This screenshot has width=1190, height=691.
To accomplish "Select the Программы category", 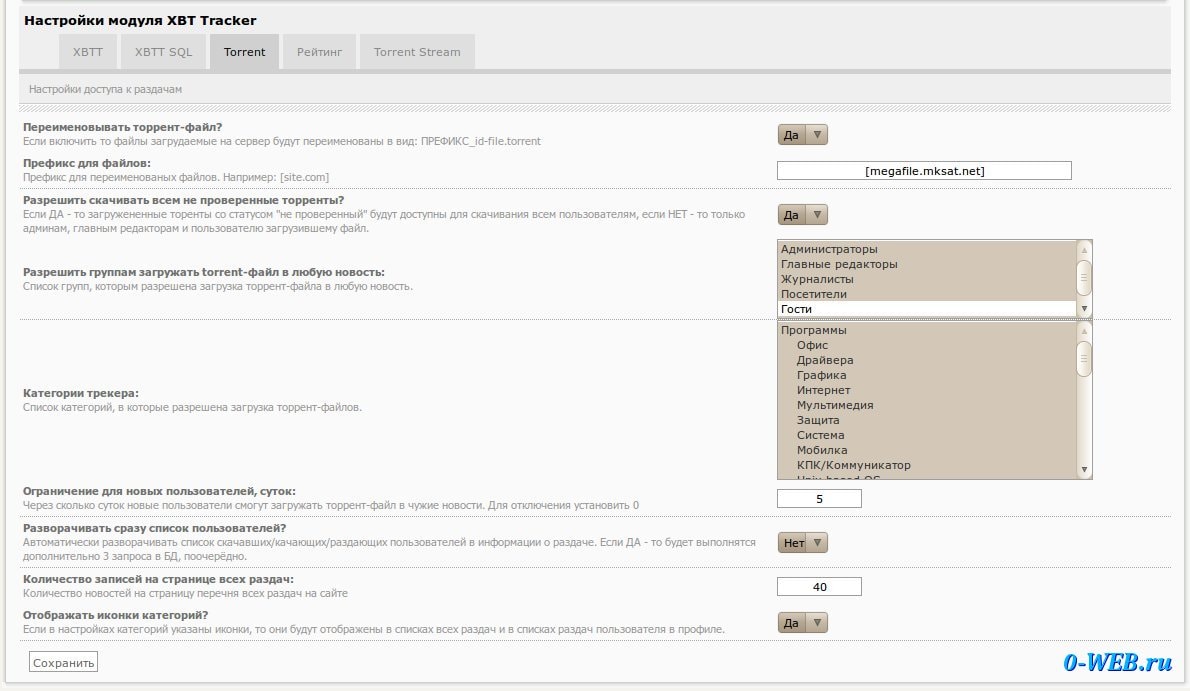I will pos(813,330).
